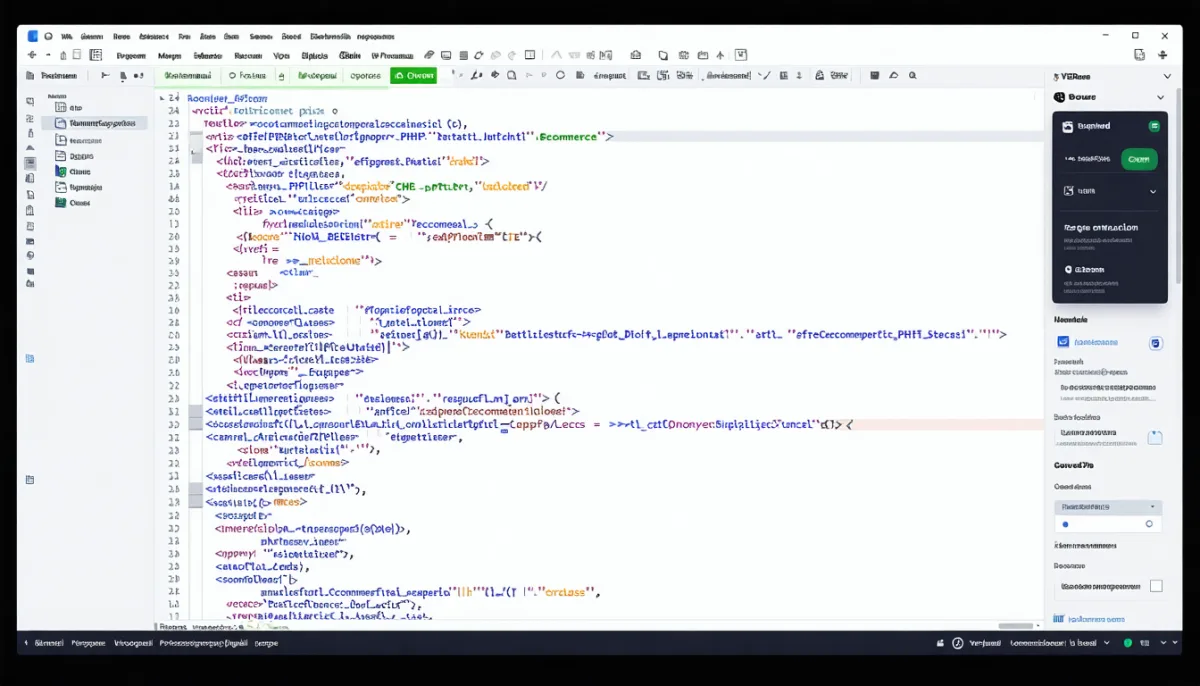Click the house icon in the top toolbar
1200x686 pixels.
[635, 55]
